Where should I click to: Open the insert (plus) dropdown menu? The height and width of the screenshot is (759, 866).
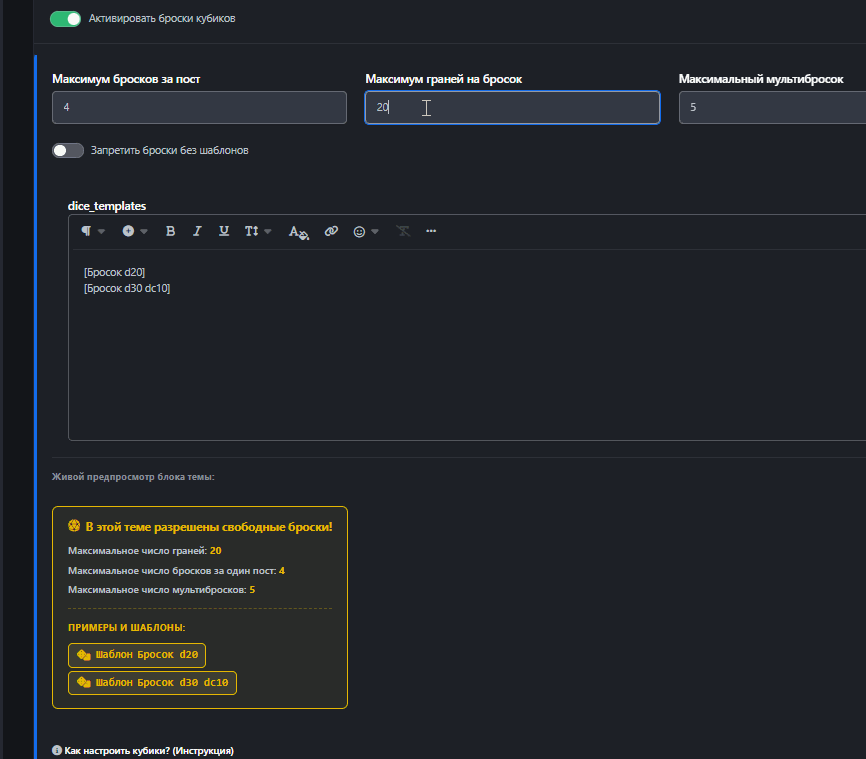click(x=134, y=231)
